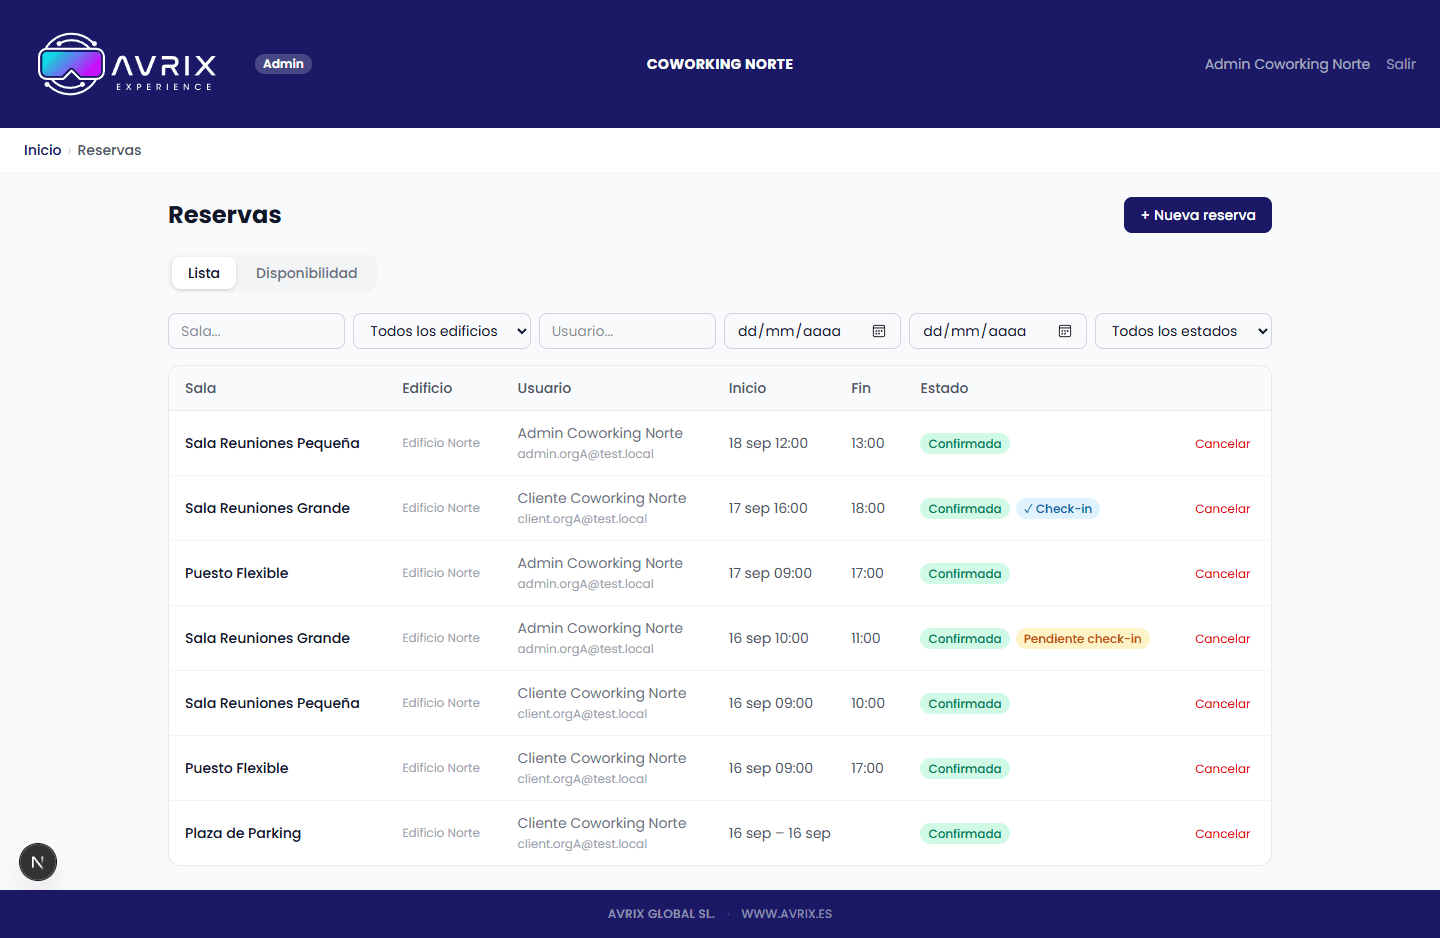Cancel the 16 sep Puesto Flexible reservation
Viewport: 1440px width, 938px height.
click(1223, 769)
